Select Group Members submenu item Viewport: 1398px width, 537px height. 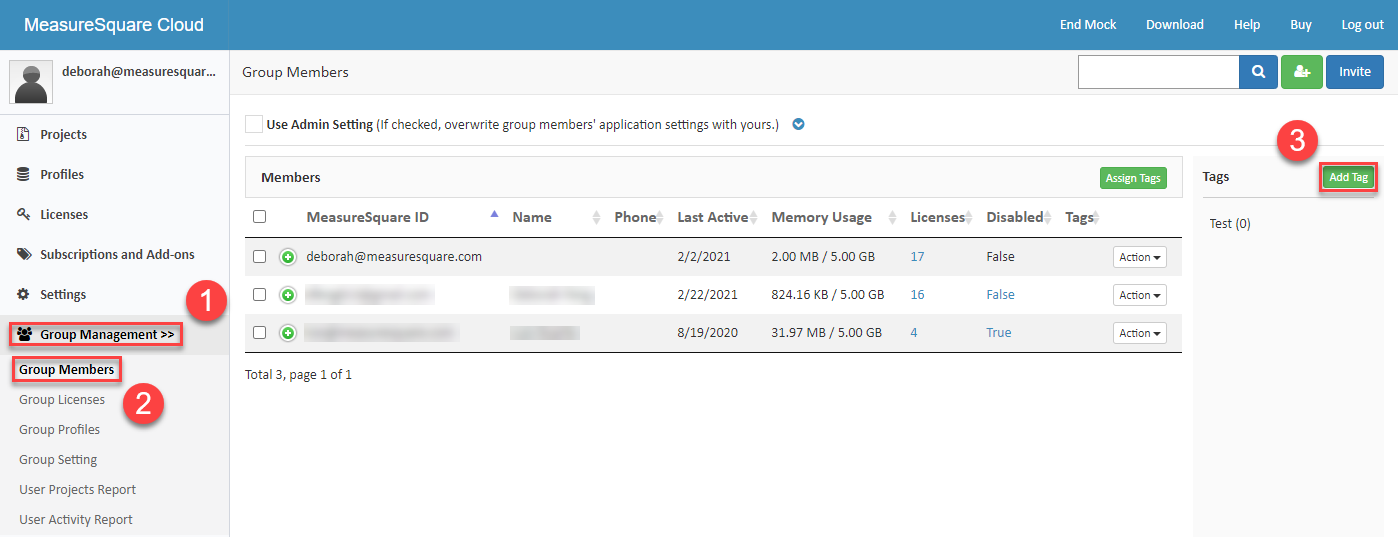click(x=66, y=369)
